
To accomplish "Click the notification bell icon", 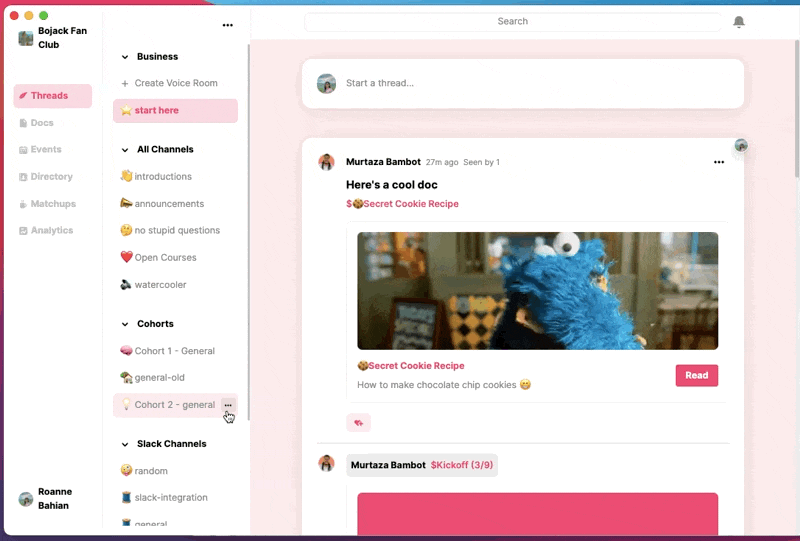I will pos(739,22).
